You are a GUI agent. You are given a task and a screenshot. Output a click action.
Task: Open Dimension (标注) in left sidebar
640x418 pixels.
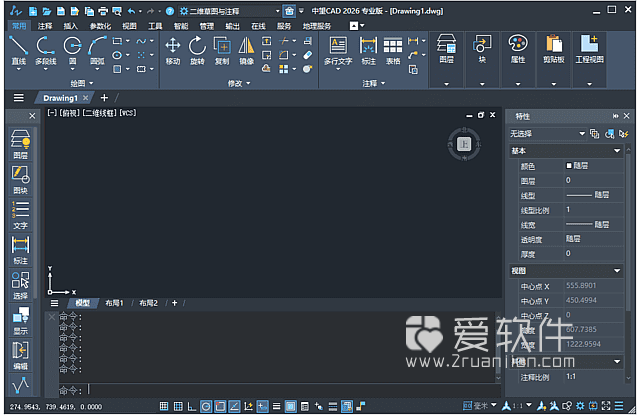[x=20, y=249]
